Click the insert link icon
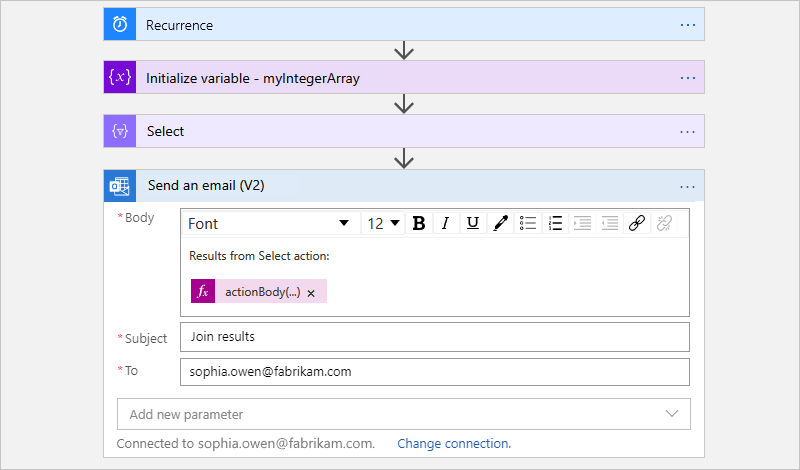Screen dimensions: 800x470 (637, 223)
